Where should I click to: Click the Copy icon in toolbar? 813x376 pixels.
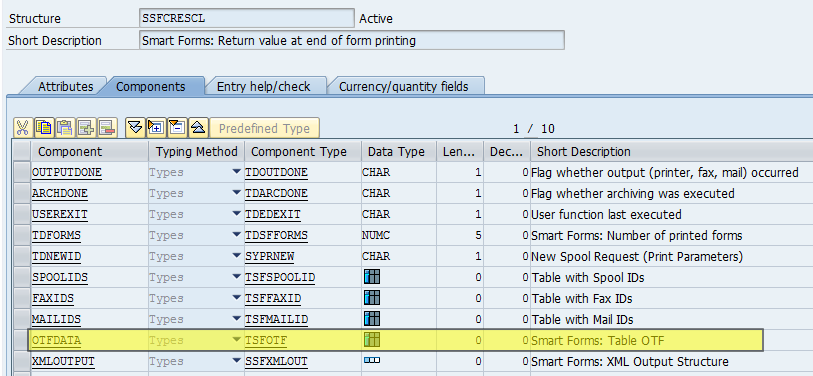pos(44,128)
